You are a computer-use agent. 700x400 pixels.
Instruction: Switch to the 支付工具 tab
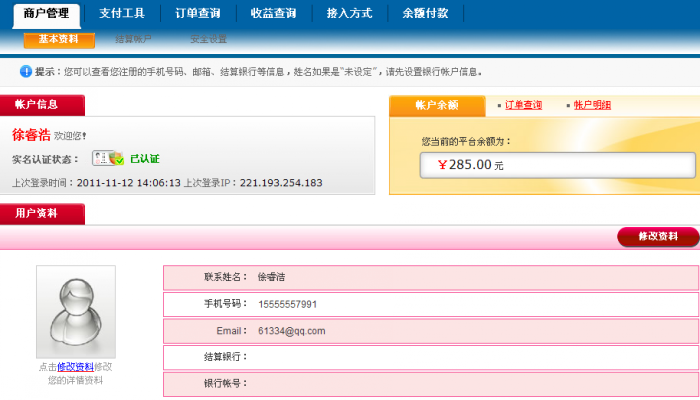(121, 14)
